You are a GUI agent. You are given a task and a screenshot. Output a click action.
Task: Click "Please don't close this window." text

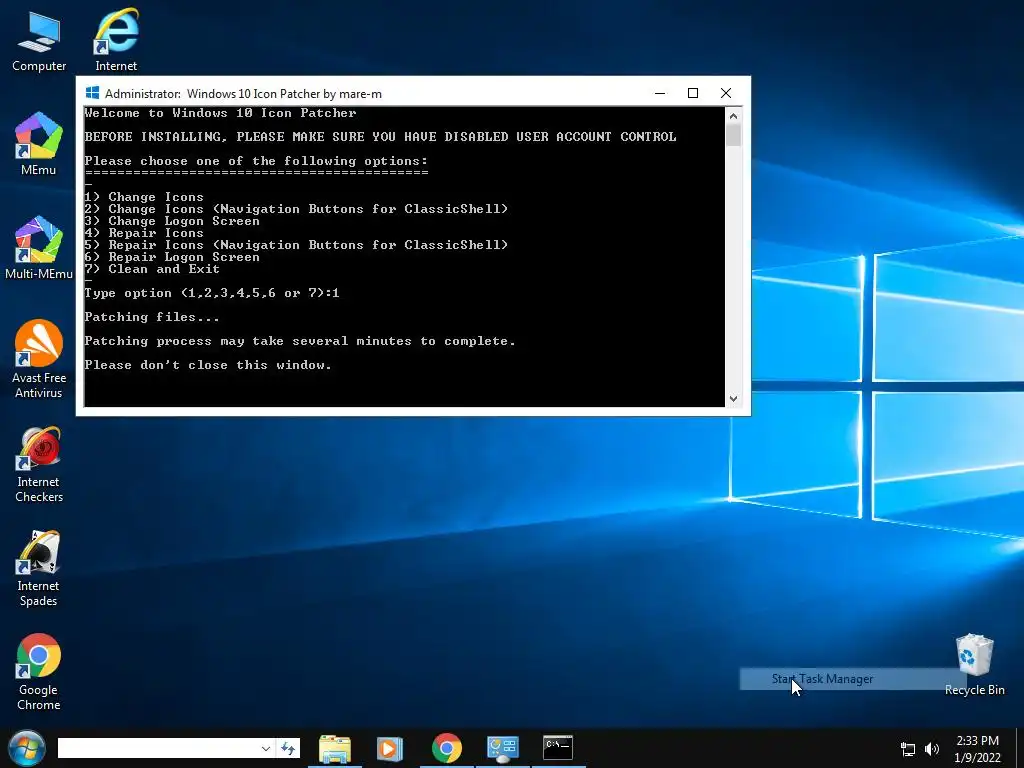(x=208, y=364)
